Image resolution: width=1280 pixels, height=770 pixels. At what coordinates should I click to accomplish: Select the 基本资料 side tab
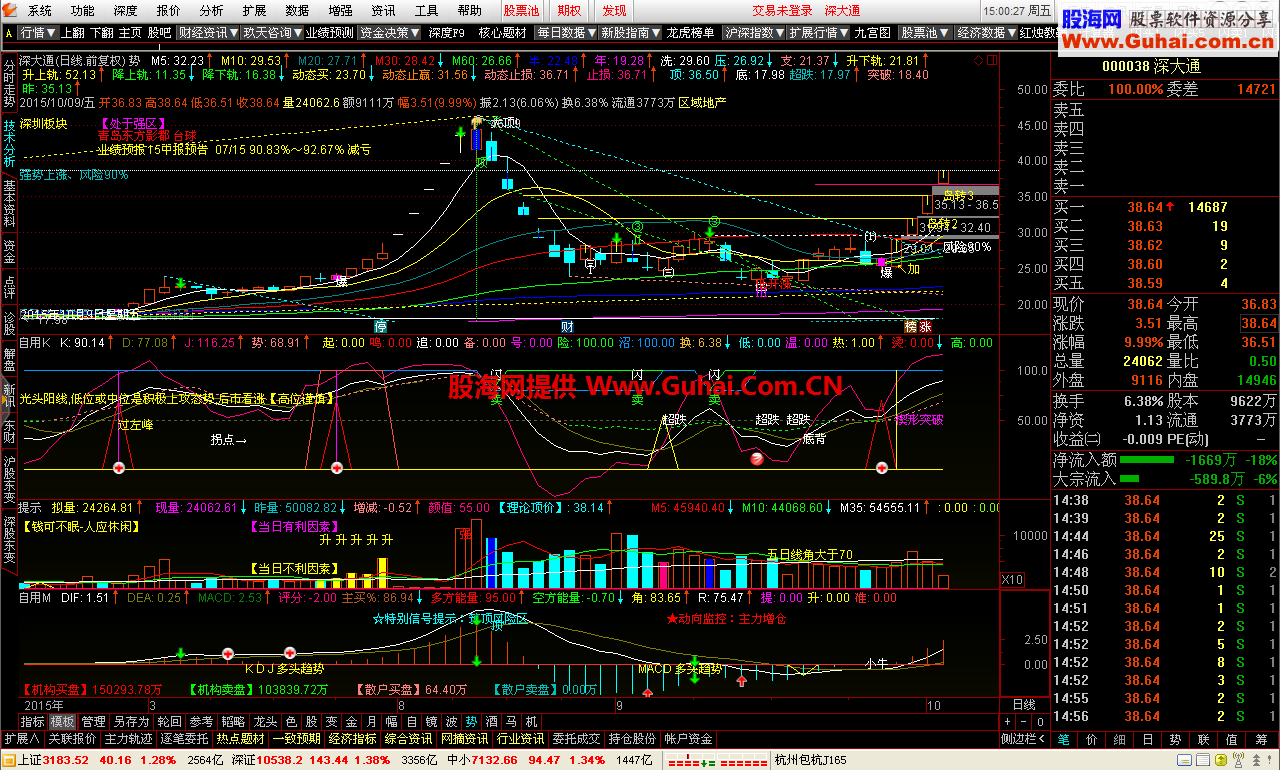coord(9,204)
